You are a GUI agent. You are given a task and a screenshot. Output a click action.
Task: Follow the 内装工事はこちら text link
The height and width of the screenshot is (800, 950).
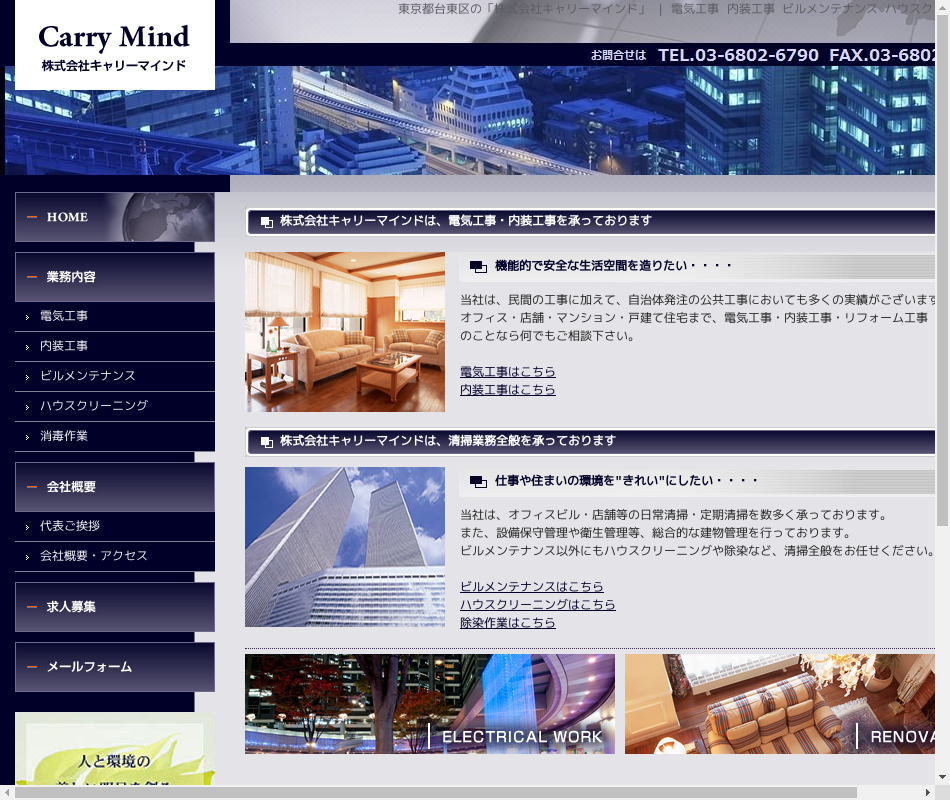tap(507, 390)
